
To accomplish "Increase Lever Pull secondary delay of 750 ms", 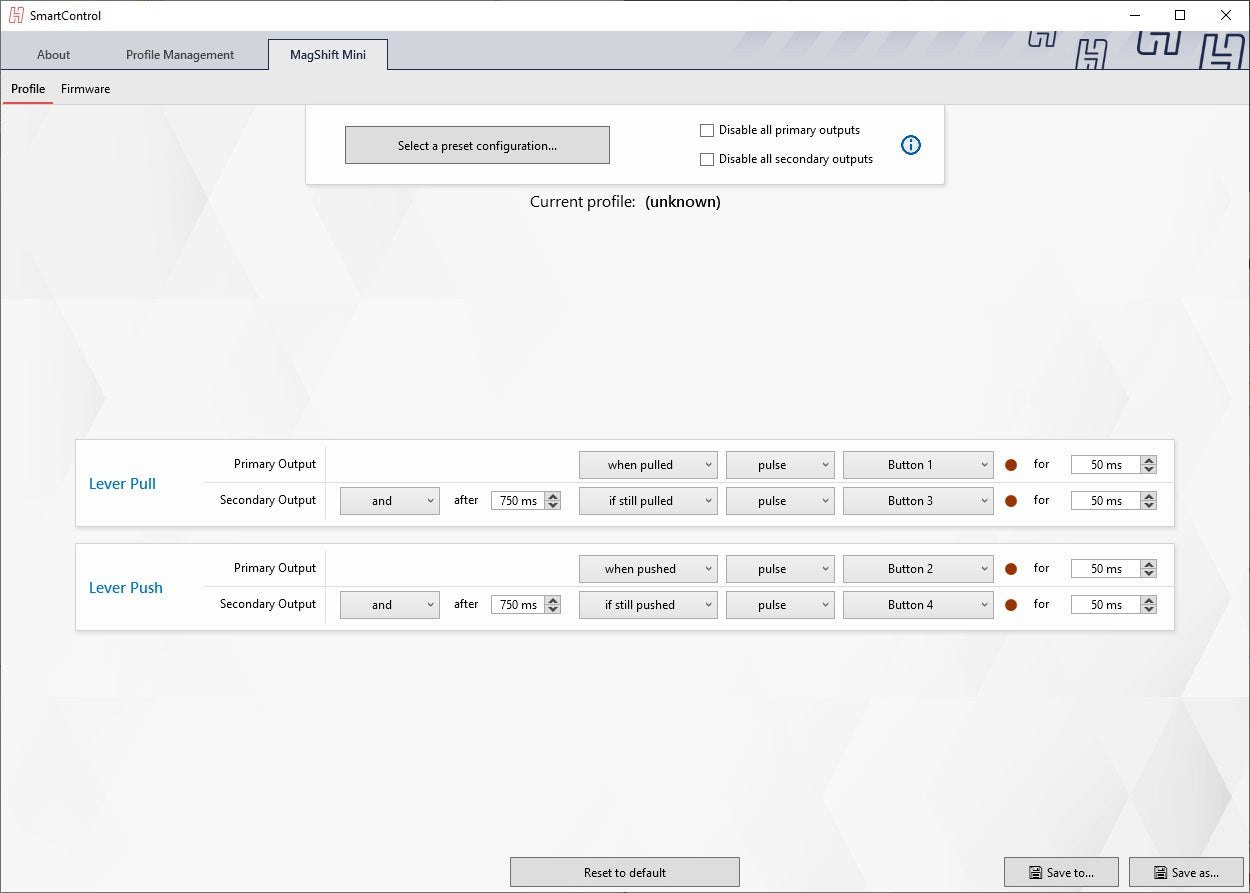I will click(554, 496).
